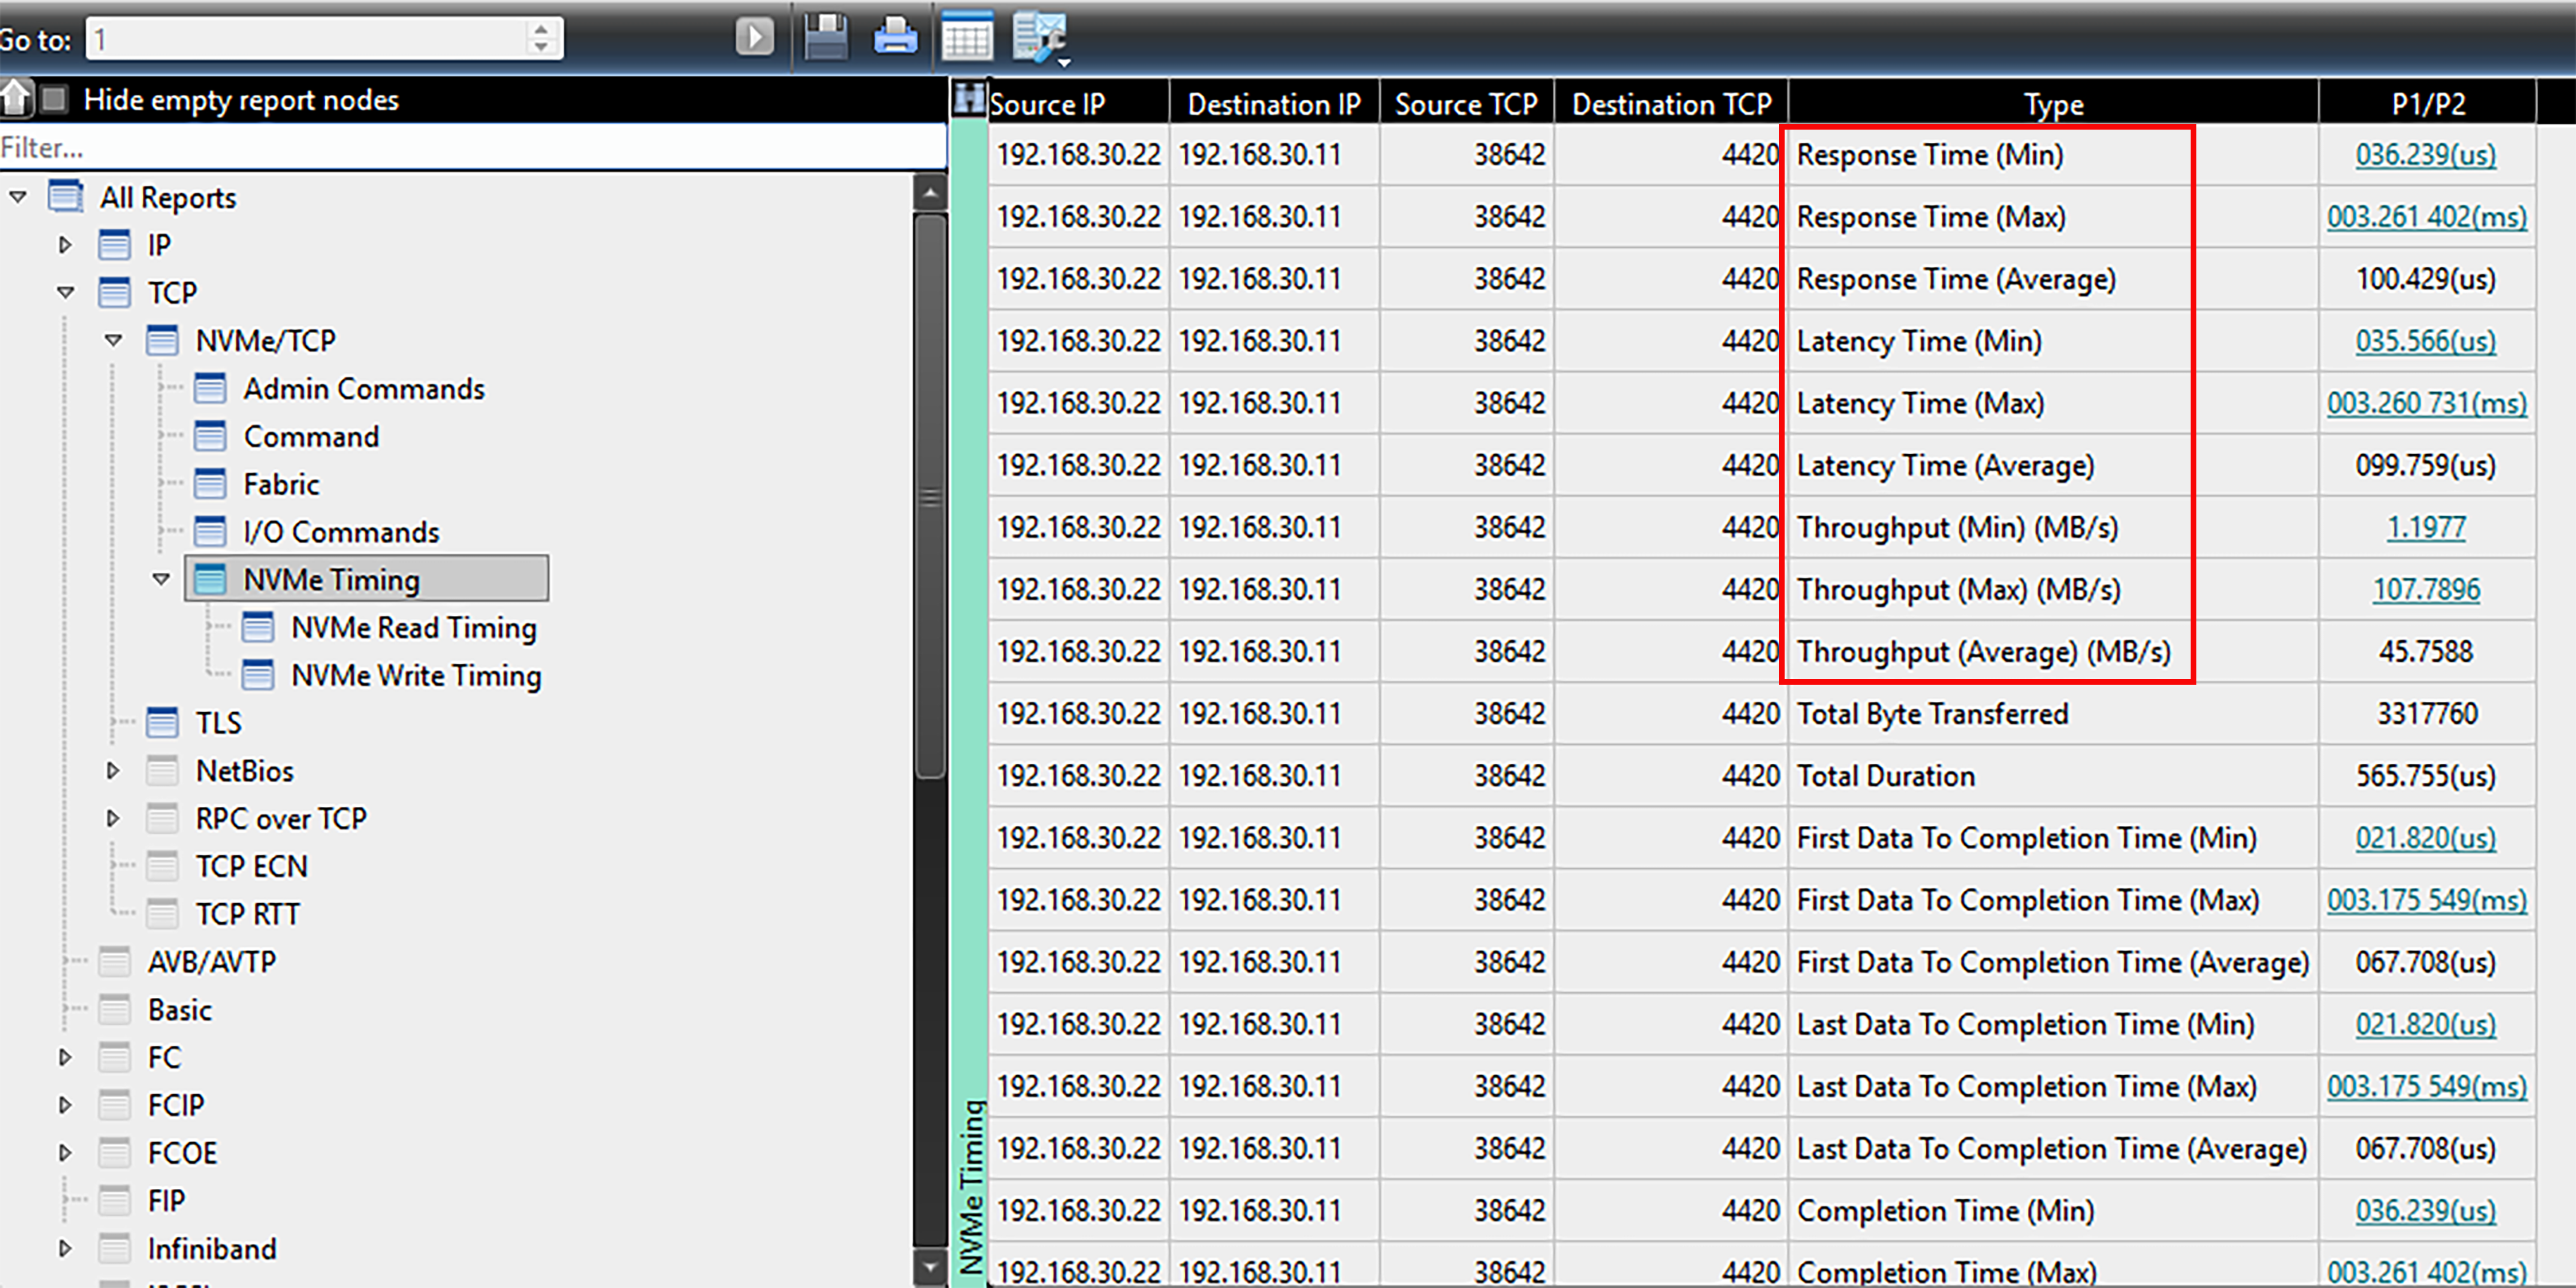Image resolution: width=2576 pixels, height=1288 pixels.
Task: Expand the NetBios tree node
Action: (113, 771)
